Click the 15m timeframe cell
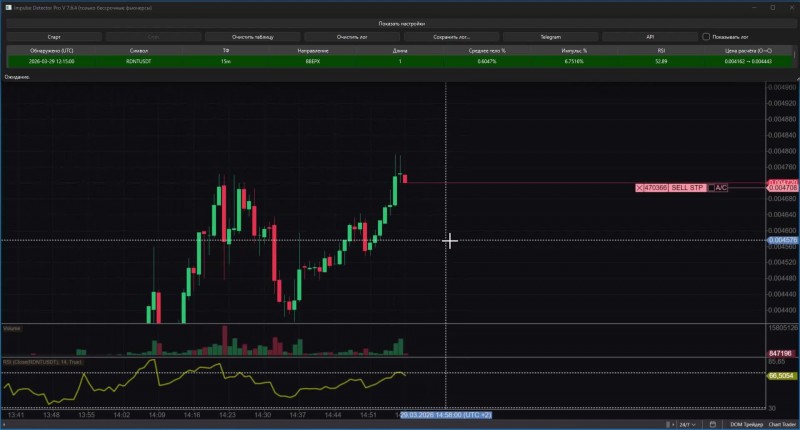This screenshot has width=800, height=430. point(226,61)
